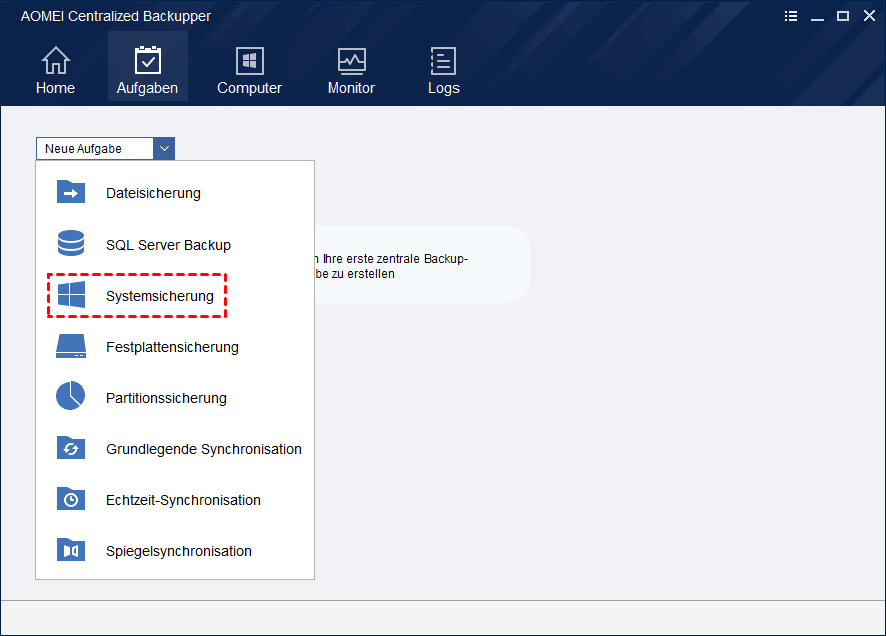This screenshot has height=636, width=886.
Task: Close the AOMEI Centralized Backupper window
Action: (869, 16)
